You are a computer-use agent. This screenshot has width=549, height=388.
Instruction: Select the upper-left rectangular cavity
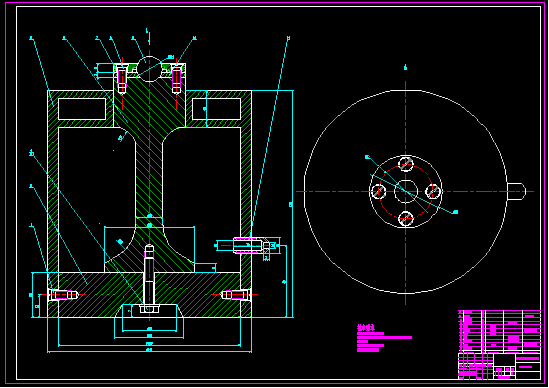click(x=82, y=109)
